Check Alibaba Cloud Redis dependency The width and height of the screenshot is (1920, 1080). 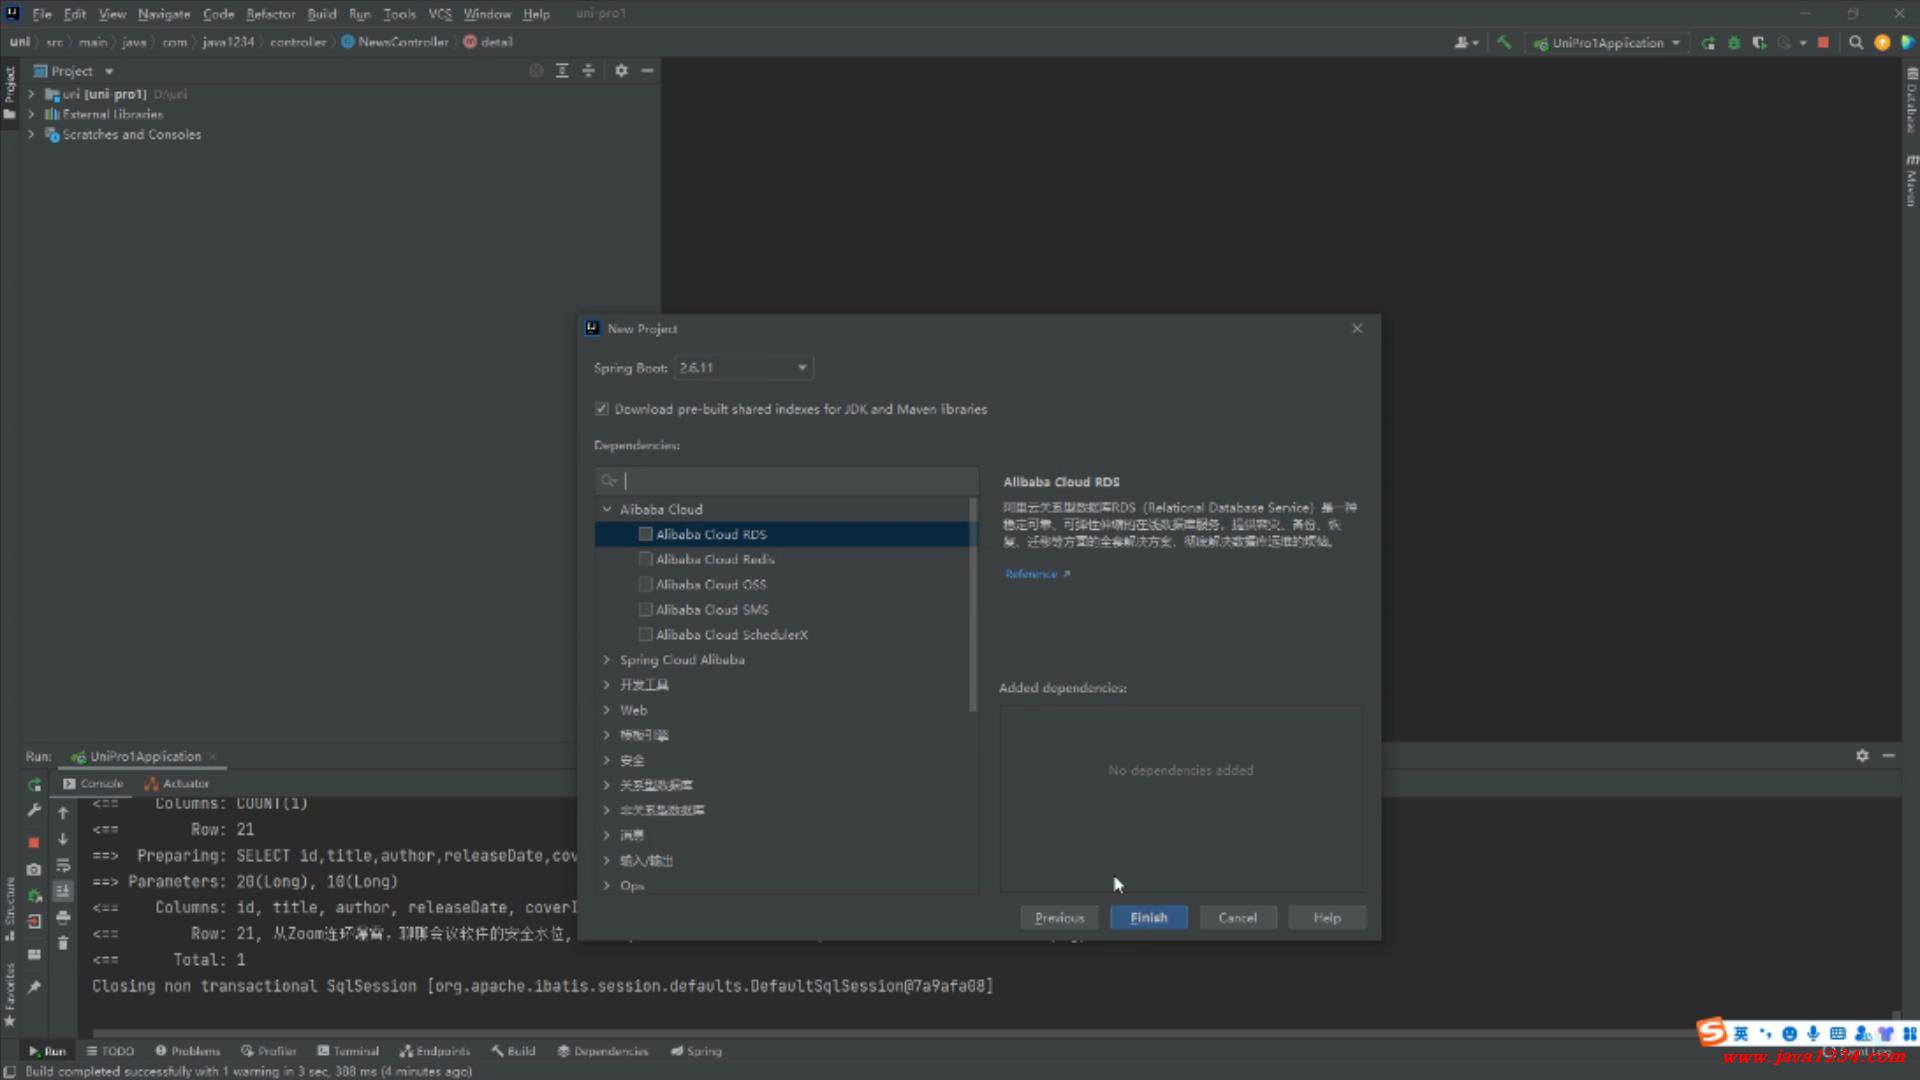(645, 559)
